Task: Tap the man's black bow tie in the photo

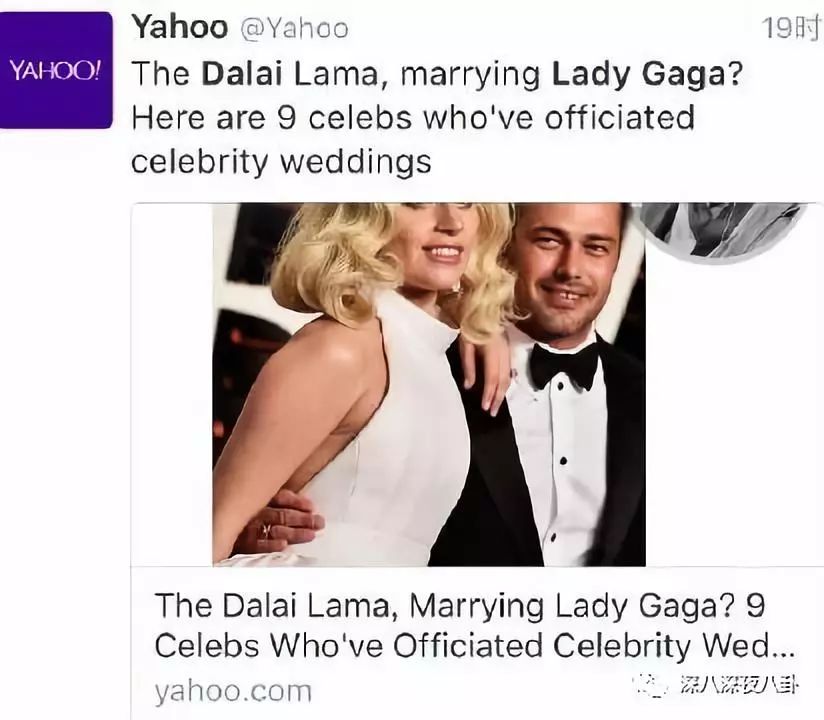Action: click(x=563, y=364)
